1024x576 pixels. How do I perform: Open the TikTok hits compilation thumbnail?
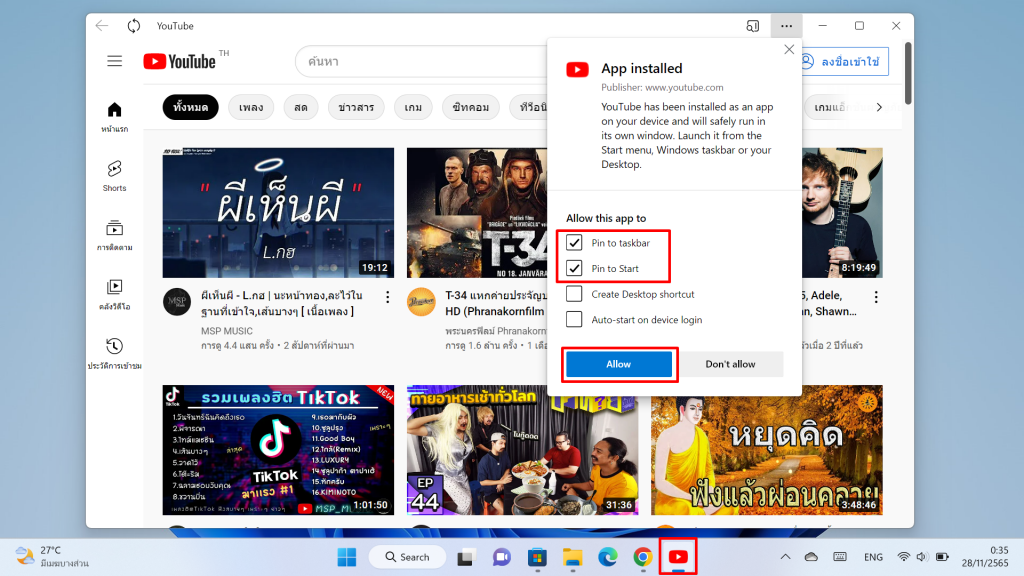coord(278,450)
